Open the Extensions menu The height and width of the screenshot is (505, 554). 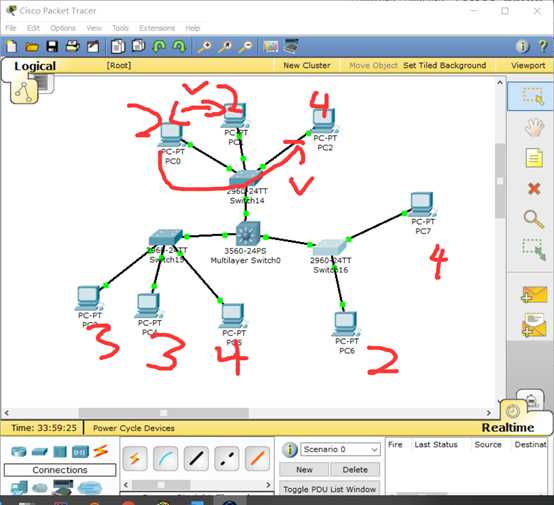[x=157, y=28]
